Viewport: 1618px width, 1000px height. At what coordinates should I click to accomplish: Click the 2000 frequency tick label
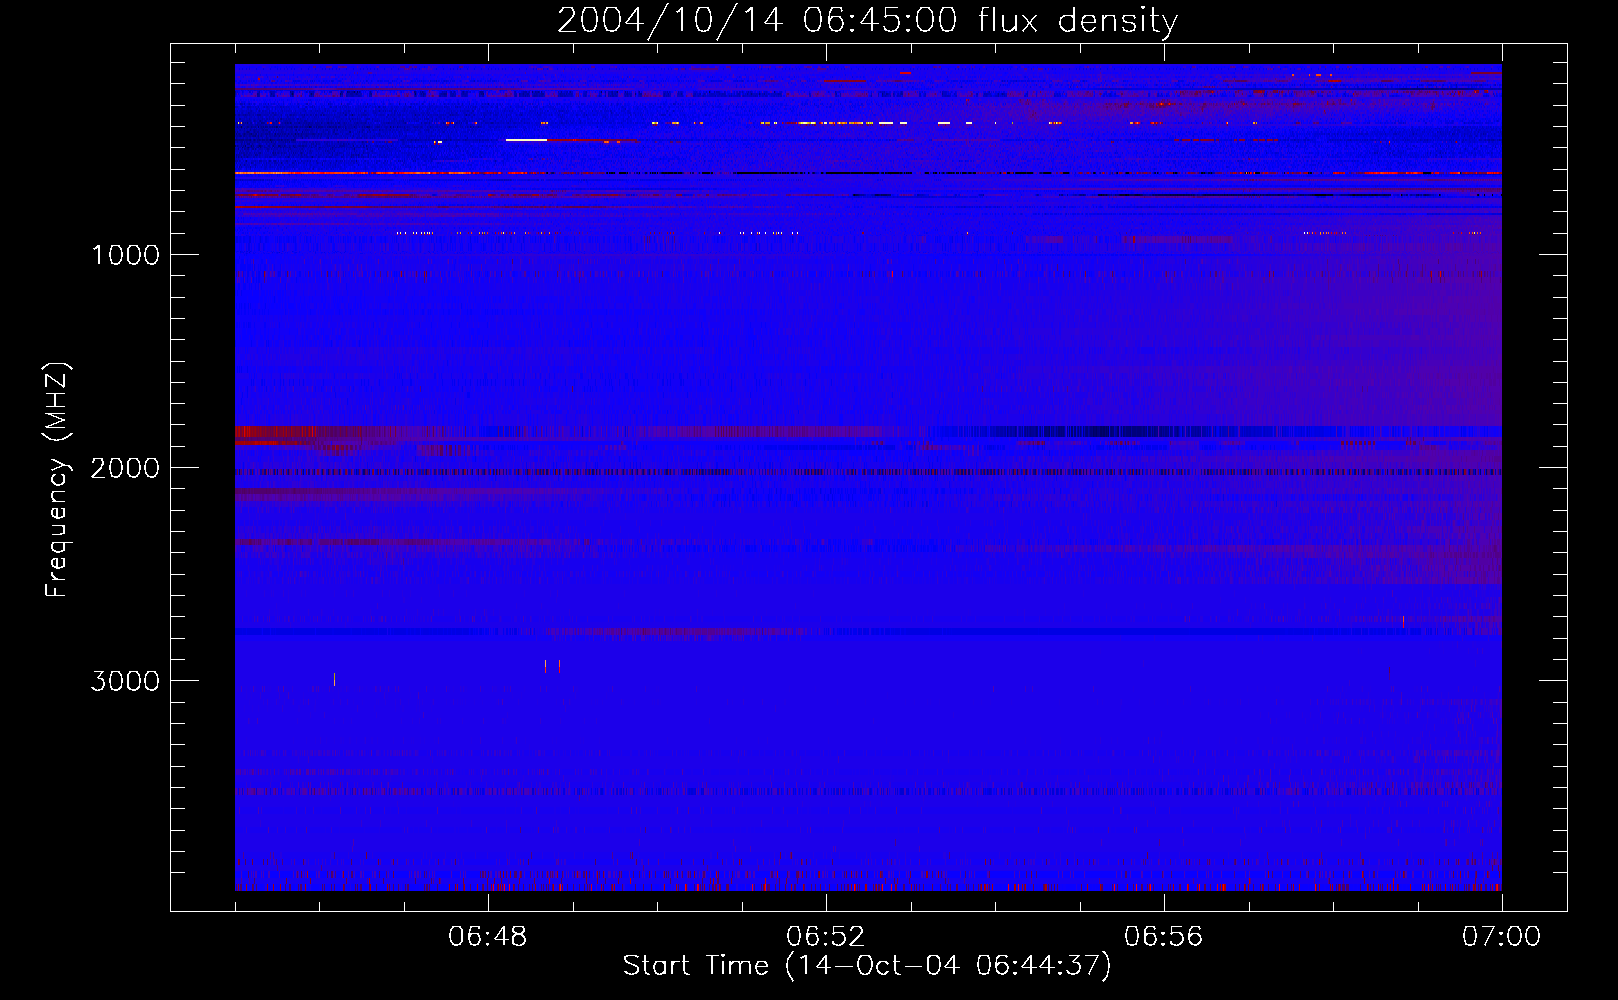tap(125, 468)
